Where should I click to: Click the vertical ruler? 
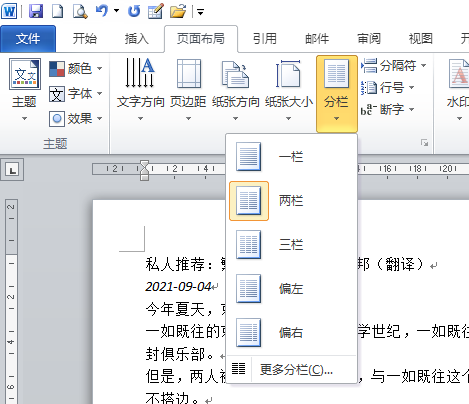tap(11, 301)
